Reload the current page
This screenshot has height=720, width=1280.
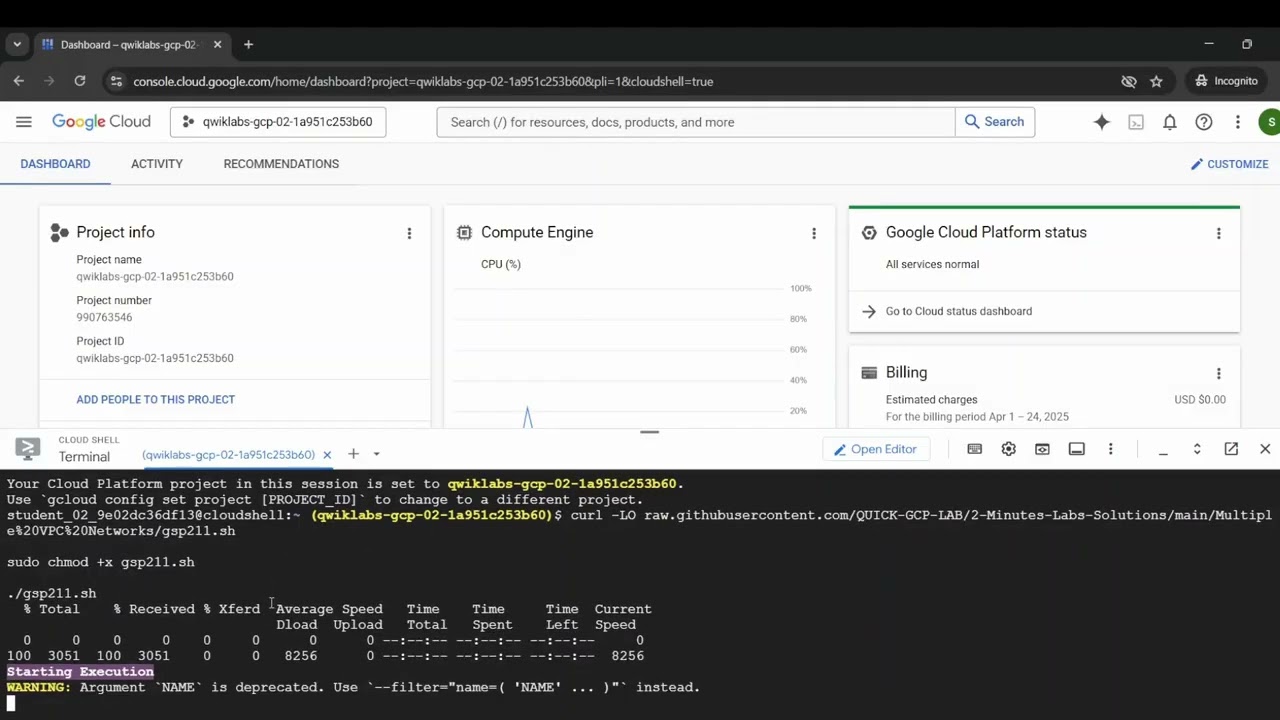(x=80, y=81)
